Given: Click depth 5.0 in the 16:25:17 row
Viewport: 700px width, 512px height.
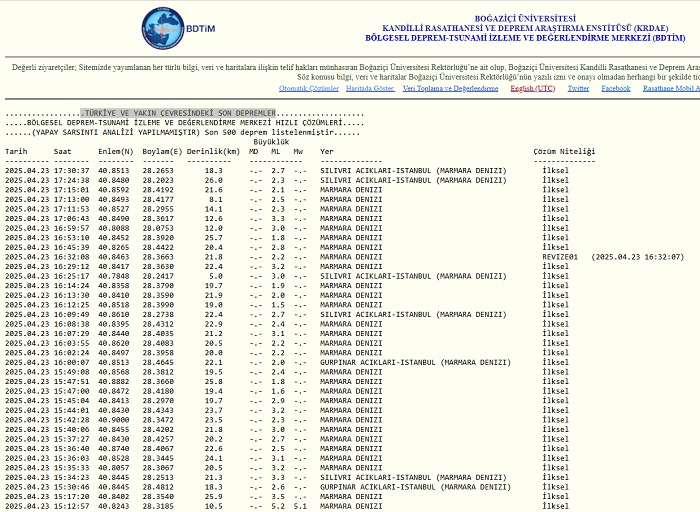Looking at the screenshot, I should coord(216,276).
